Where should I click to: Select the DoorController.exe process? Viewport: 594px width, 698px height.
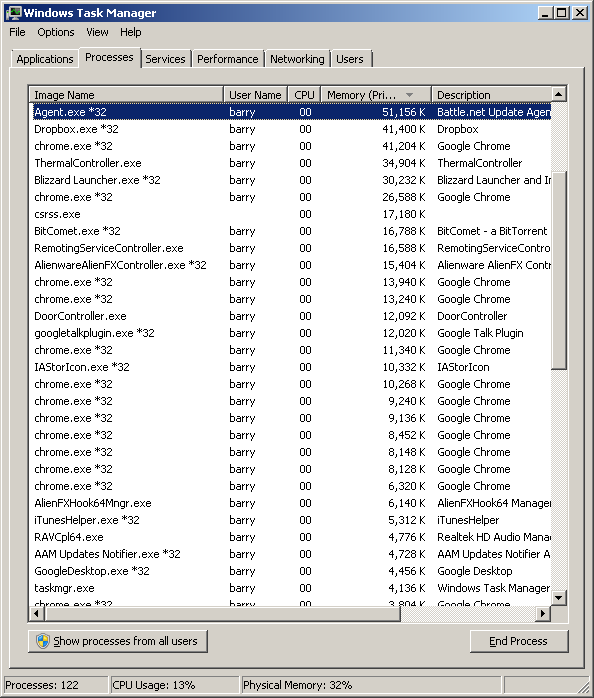[291, 316]
